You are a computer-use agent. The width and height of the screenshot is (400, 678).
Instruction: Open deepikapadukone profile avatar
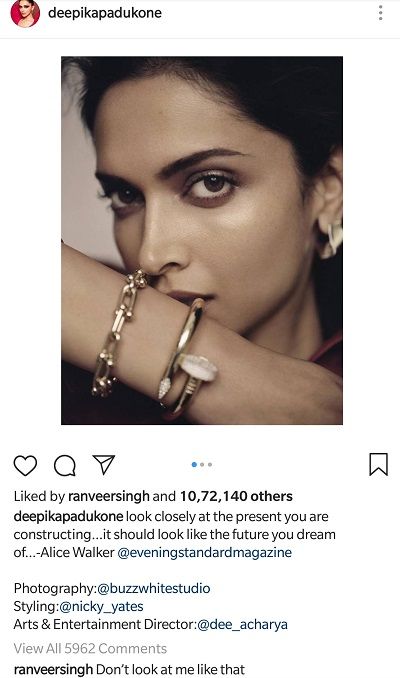click(25, 13)
